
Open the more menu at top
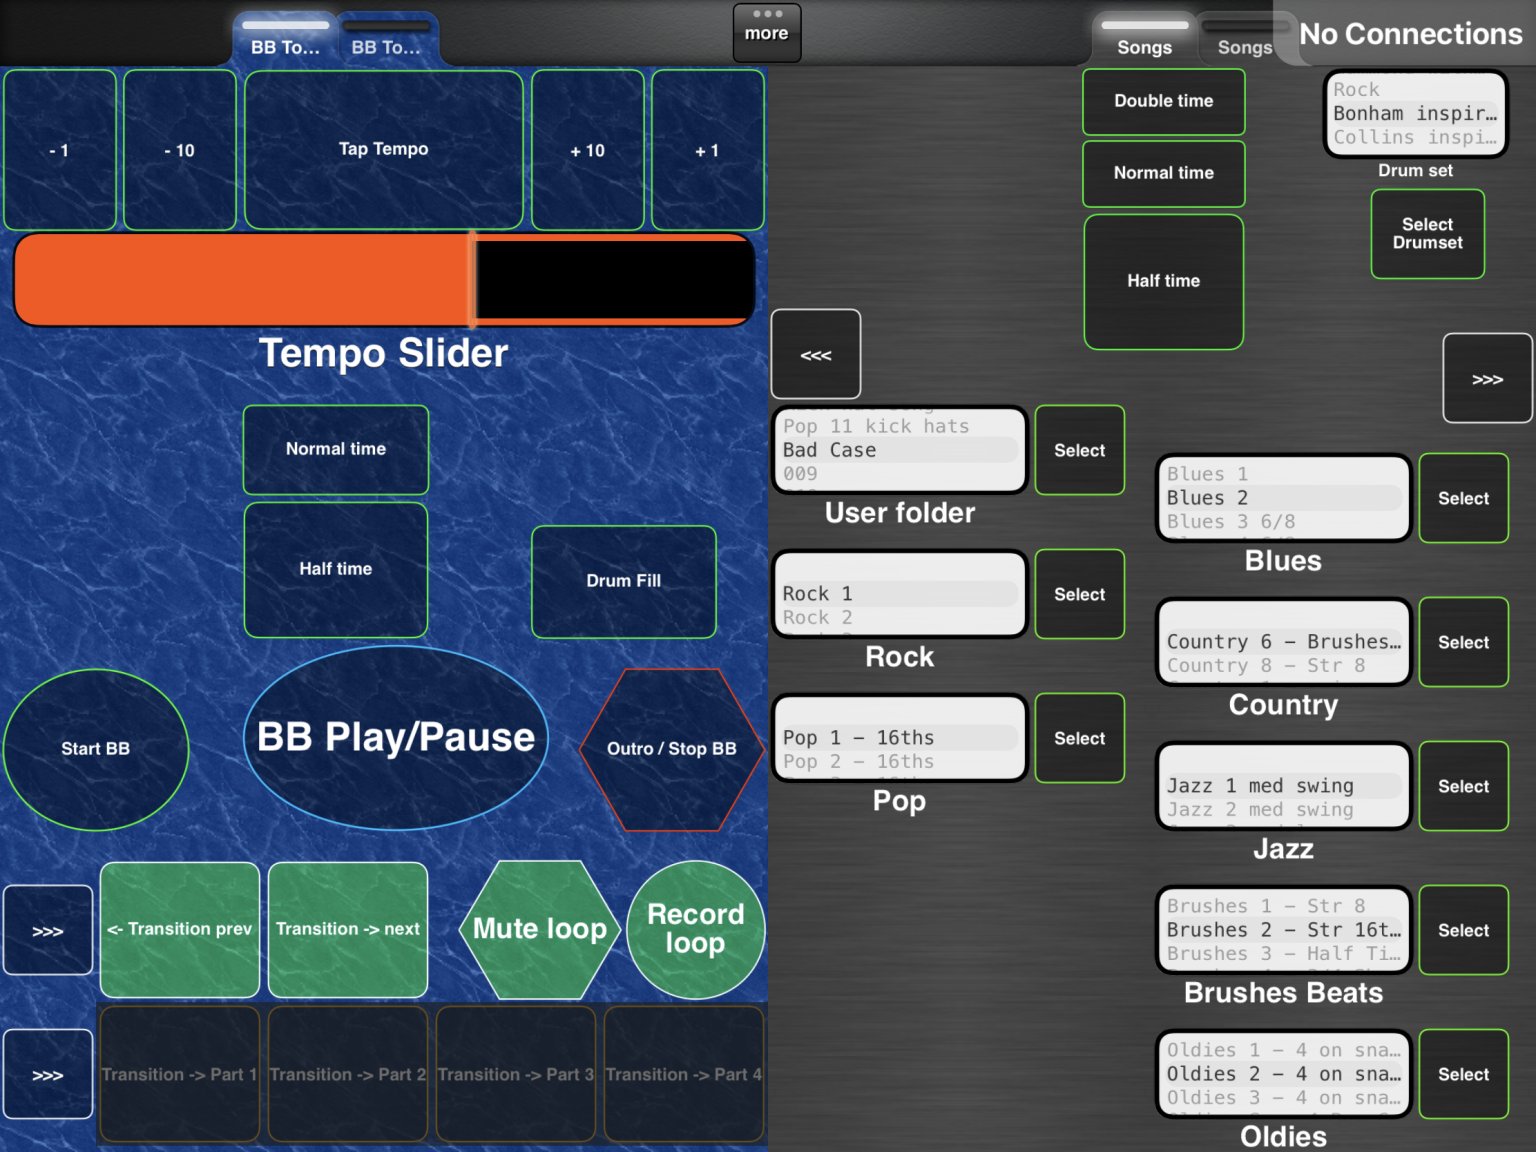[767, 32]
